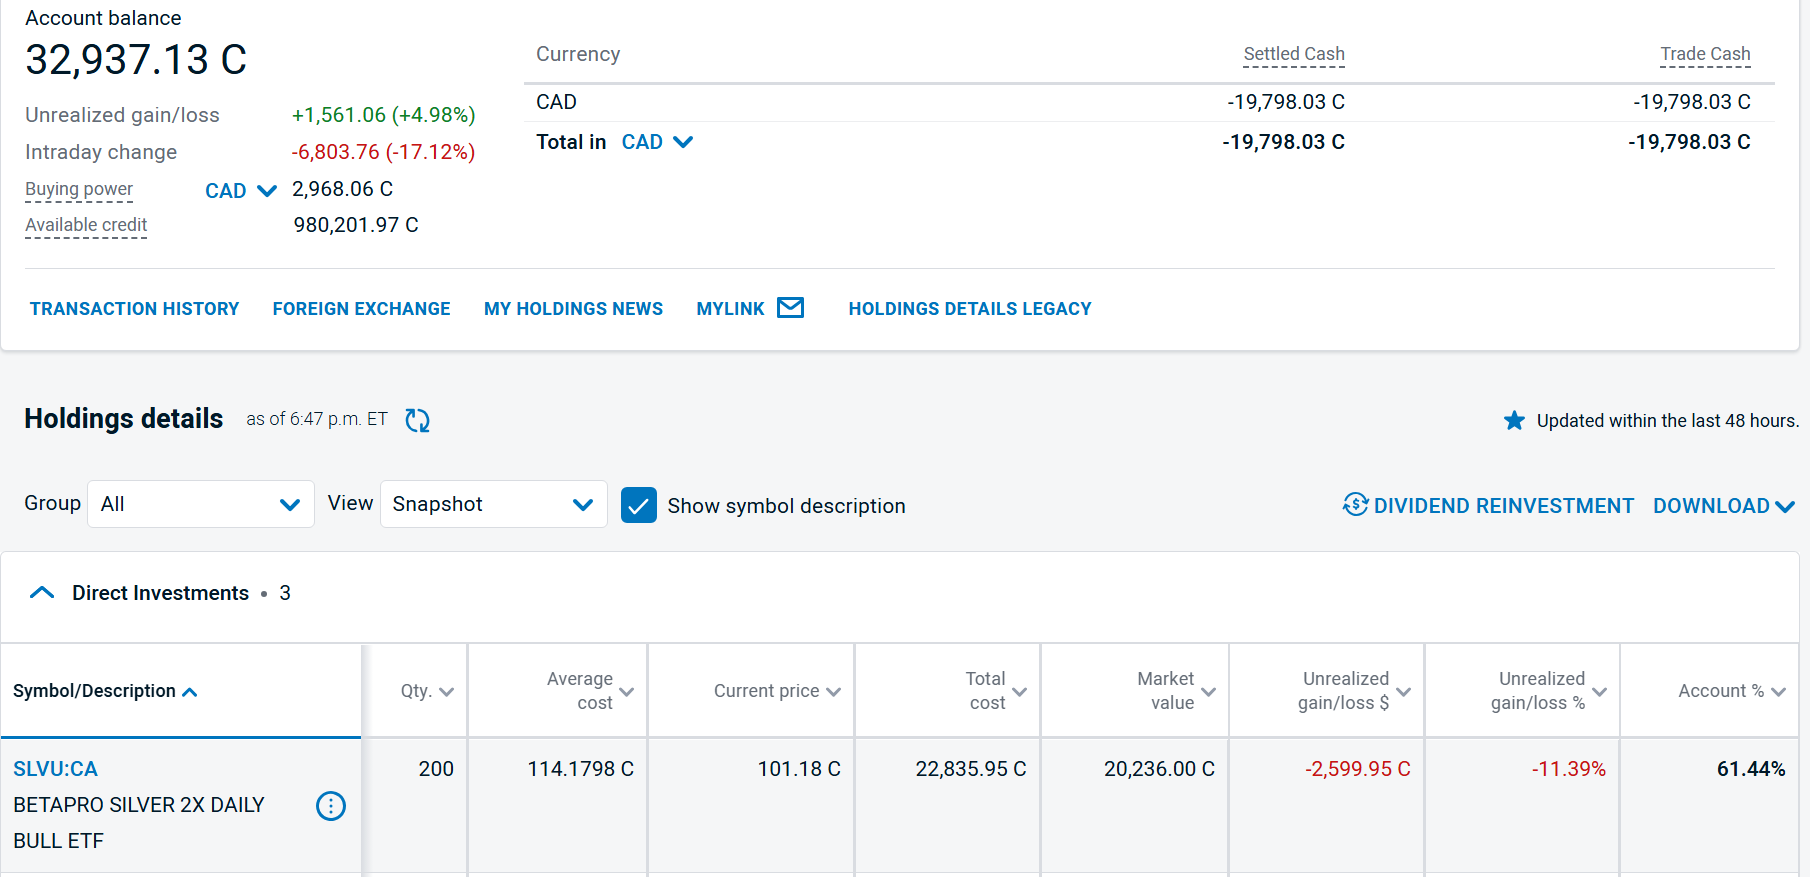1810x877 pixels.
Task: Sort by Unrealized gain/loss % column
Action: pyautogui.click(x=1549, y=691)
